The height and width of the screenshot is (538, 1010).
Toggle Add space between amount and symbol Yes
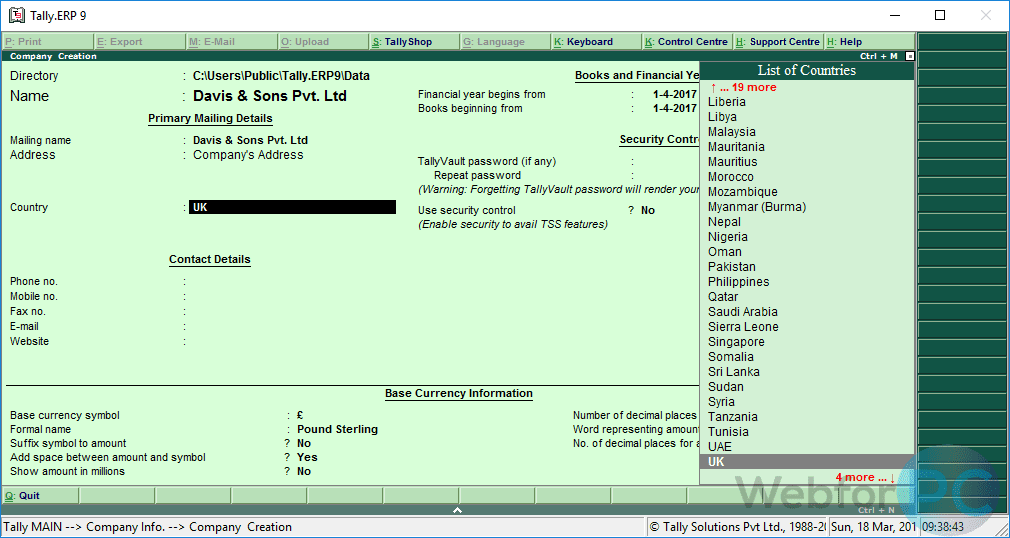click(x=307, y=457)
